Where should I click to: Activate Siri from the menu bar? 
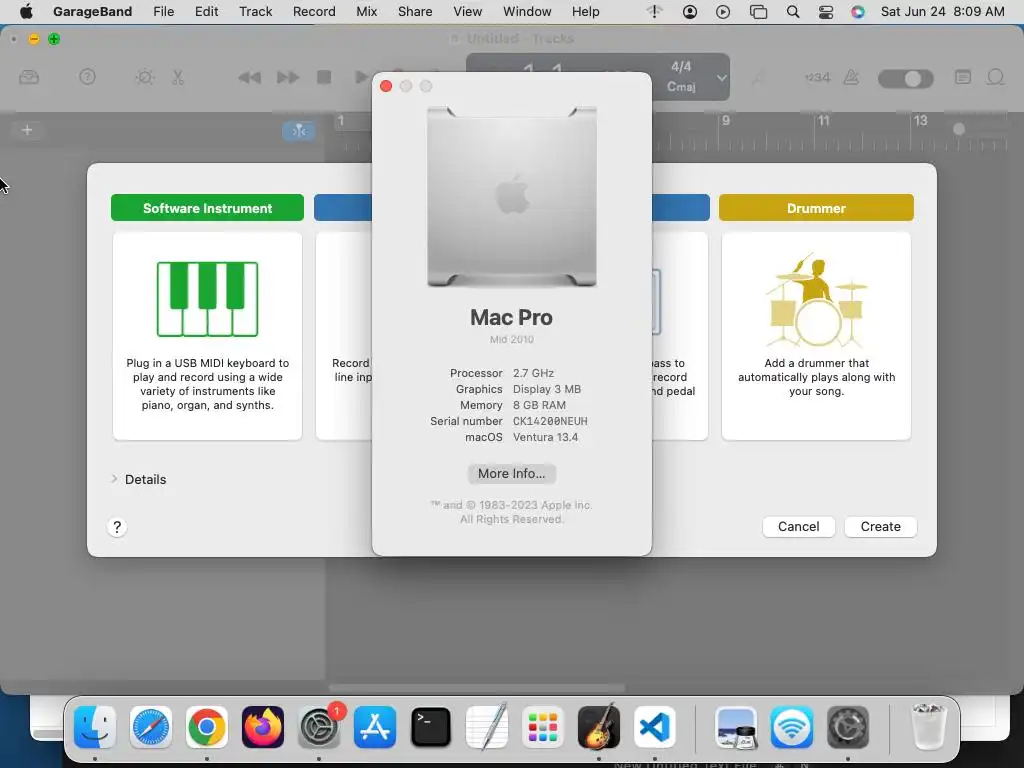857,11
